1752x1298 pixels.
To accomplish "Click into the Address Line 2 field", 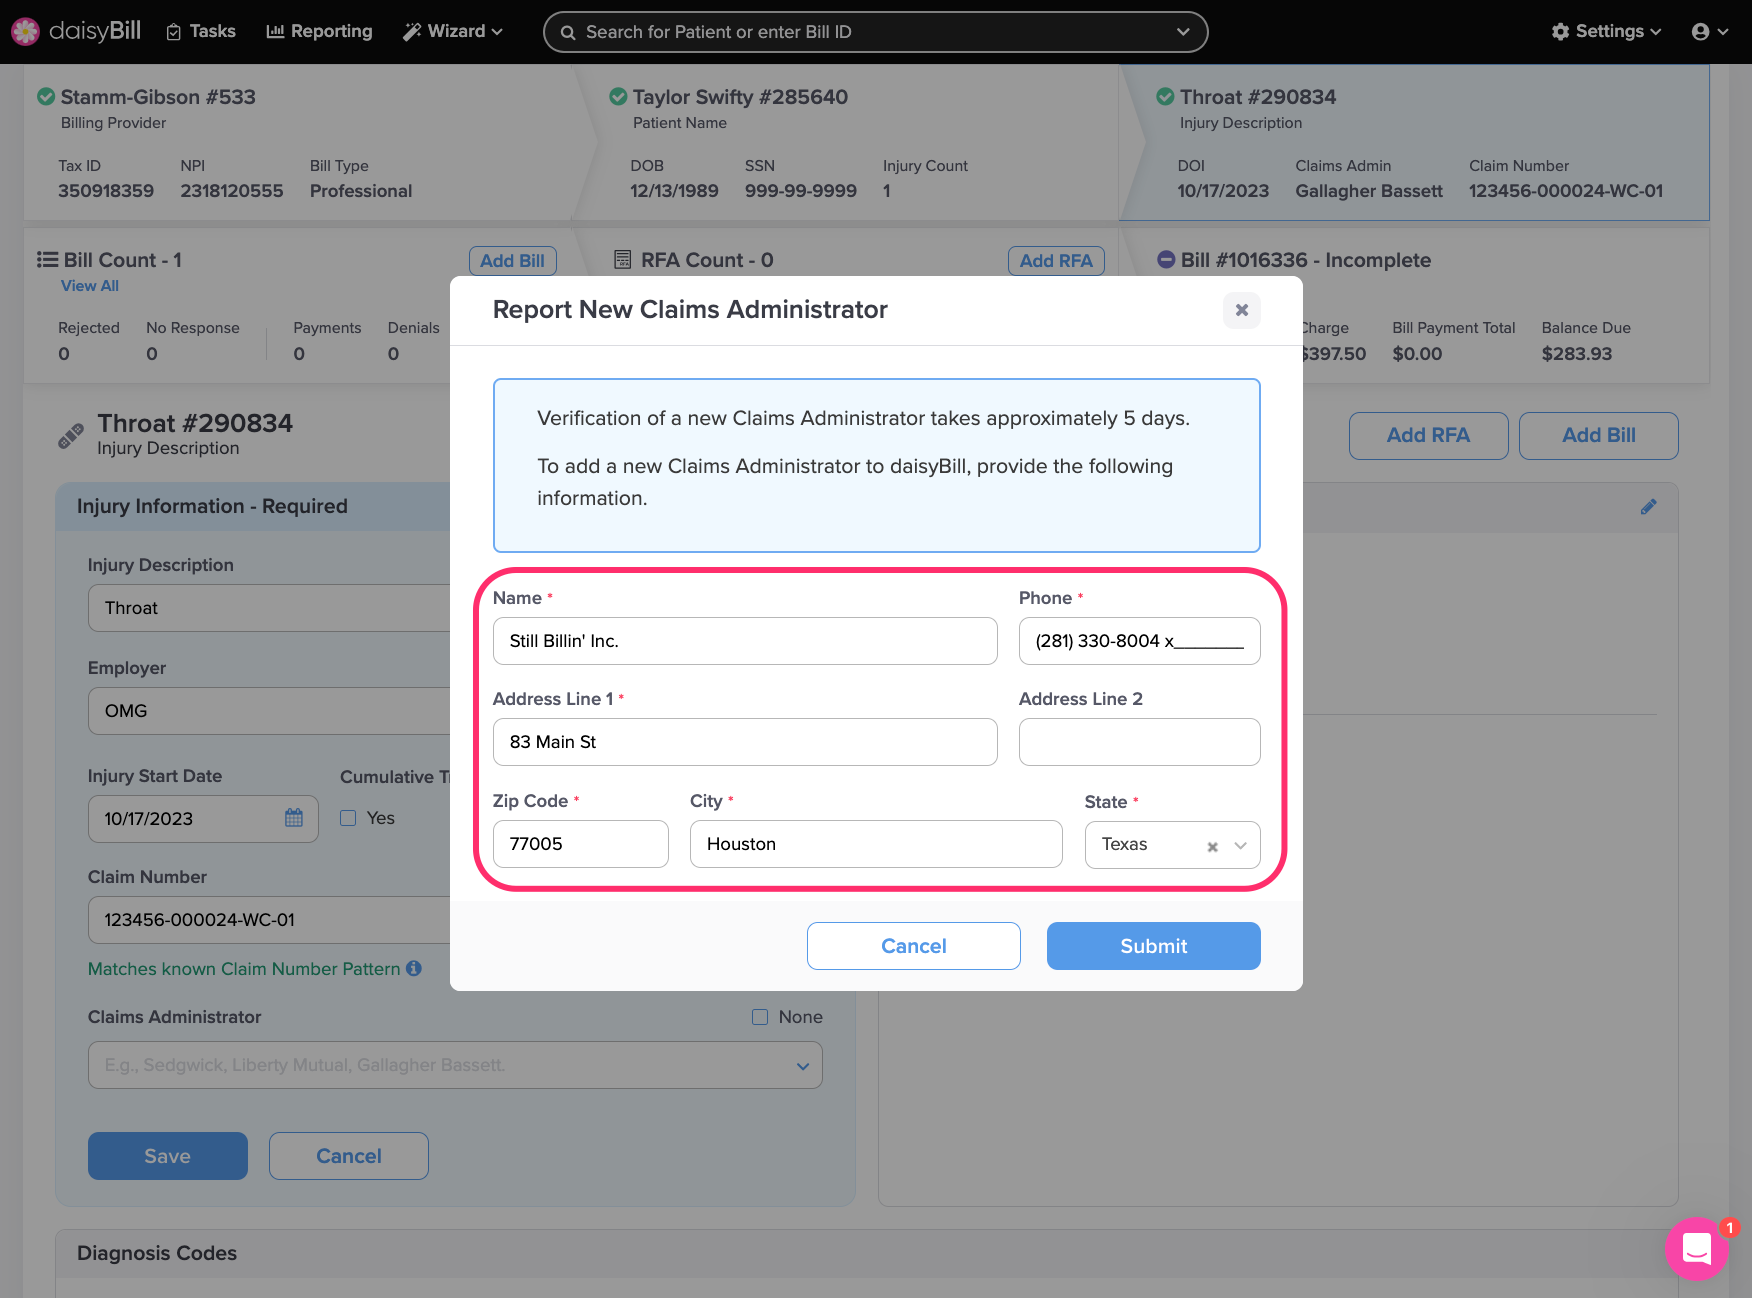I will click(1139, 742).
